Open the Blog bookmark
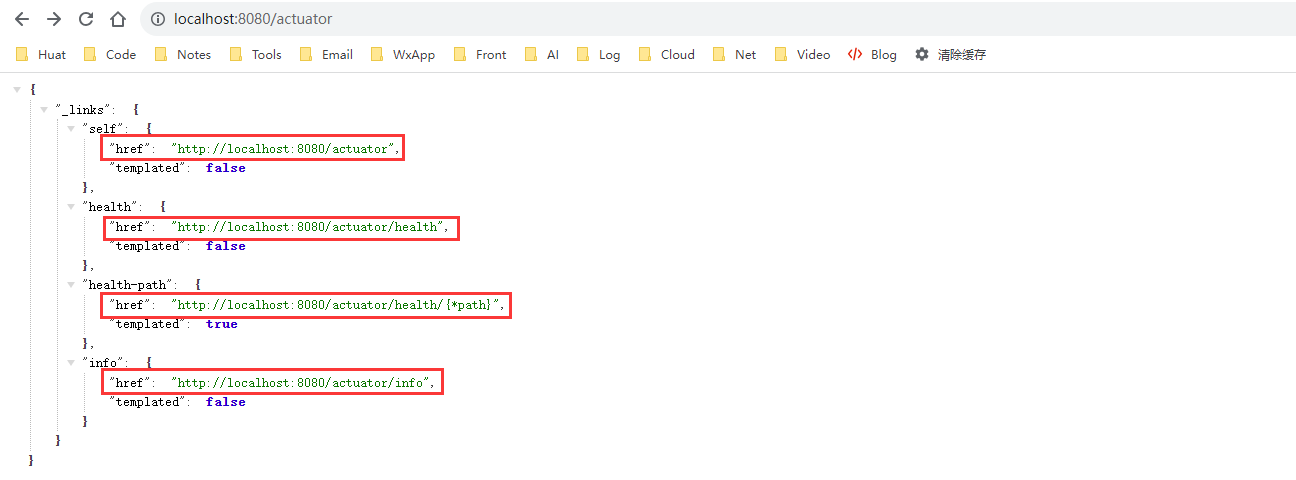Image resolution: width=1296 pixels, height=480 pixels. [x=872, y=55]
